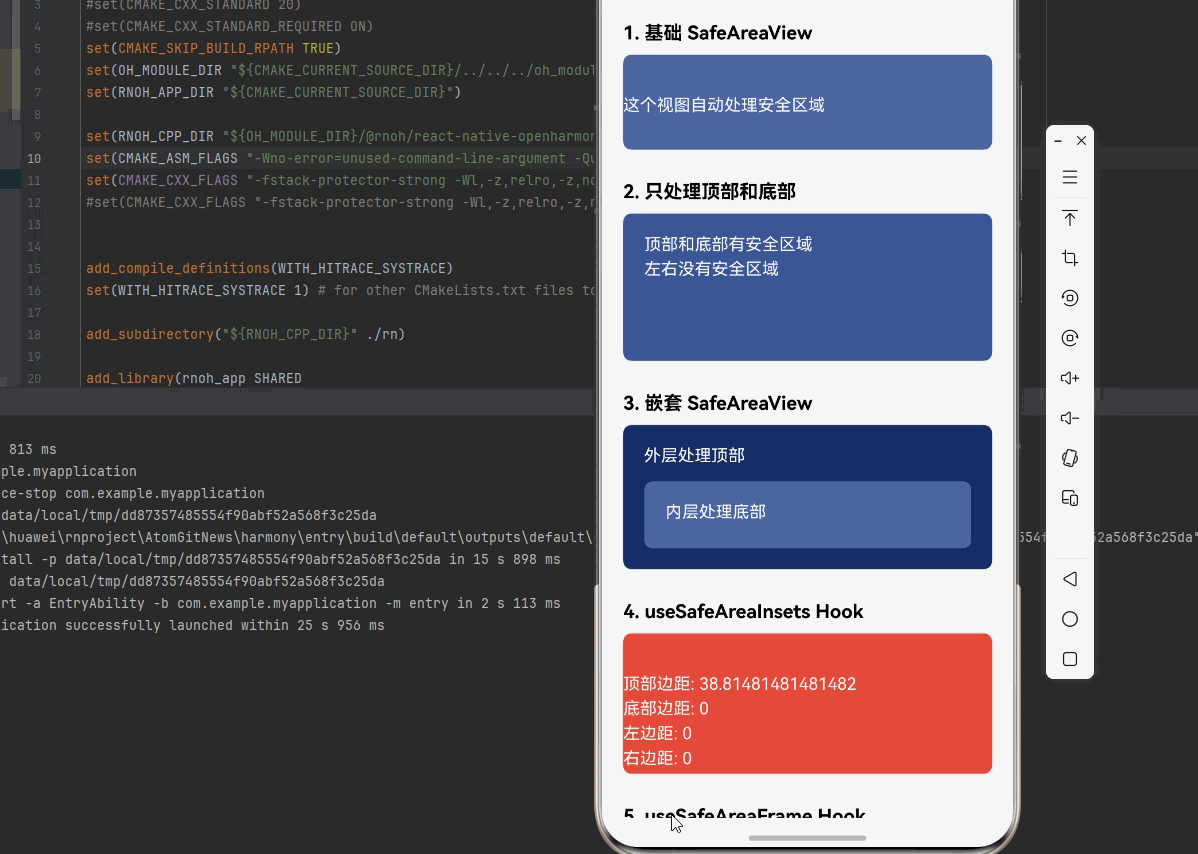Click the inner 内层处理底部 box

click(x=807, y=514)
